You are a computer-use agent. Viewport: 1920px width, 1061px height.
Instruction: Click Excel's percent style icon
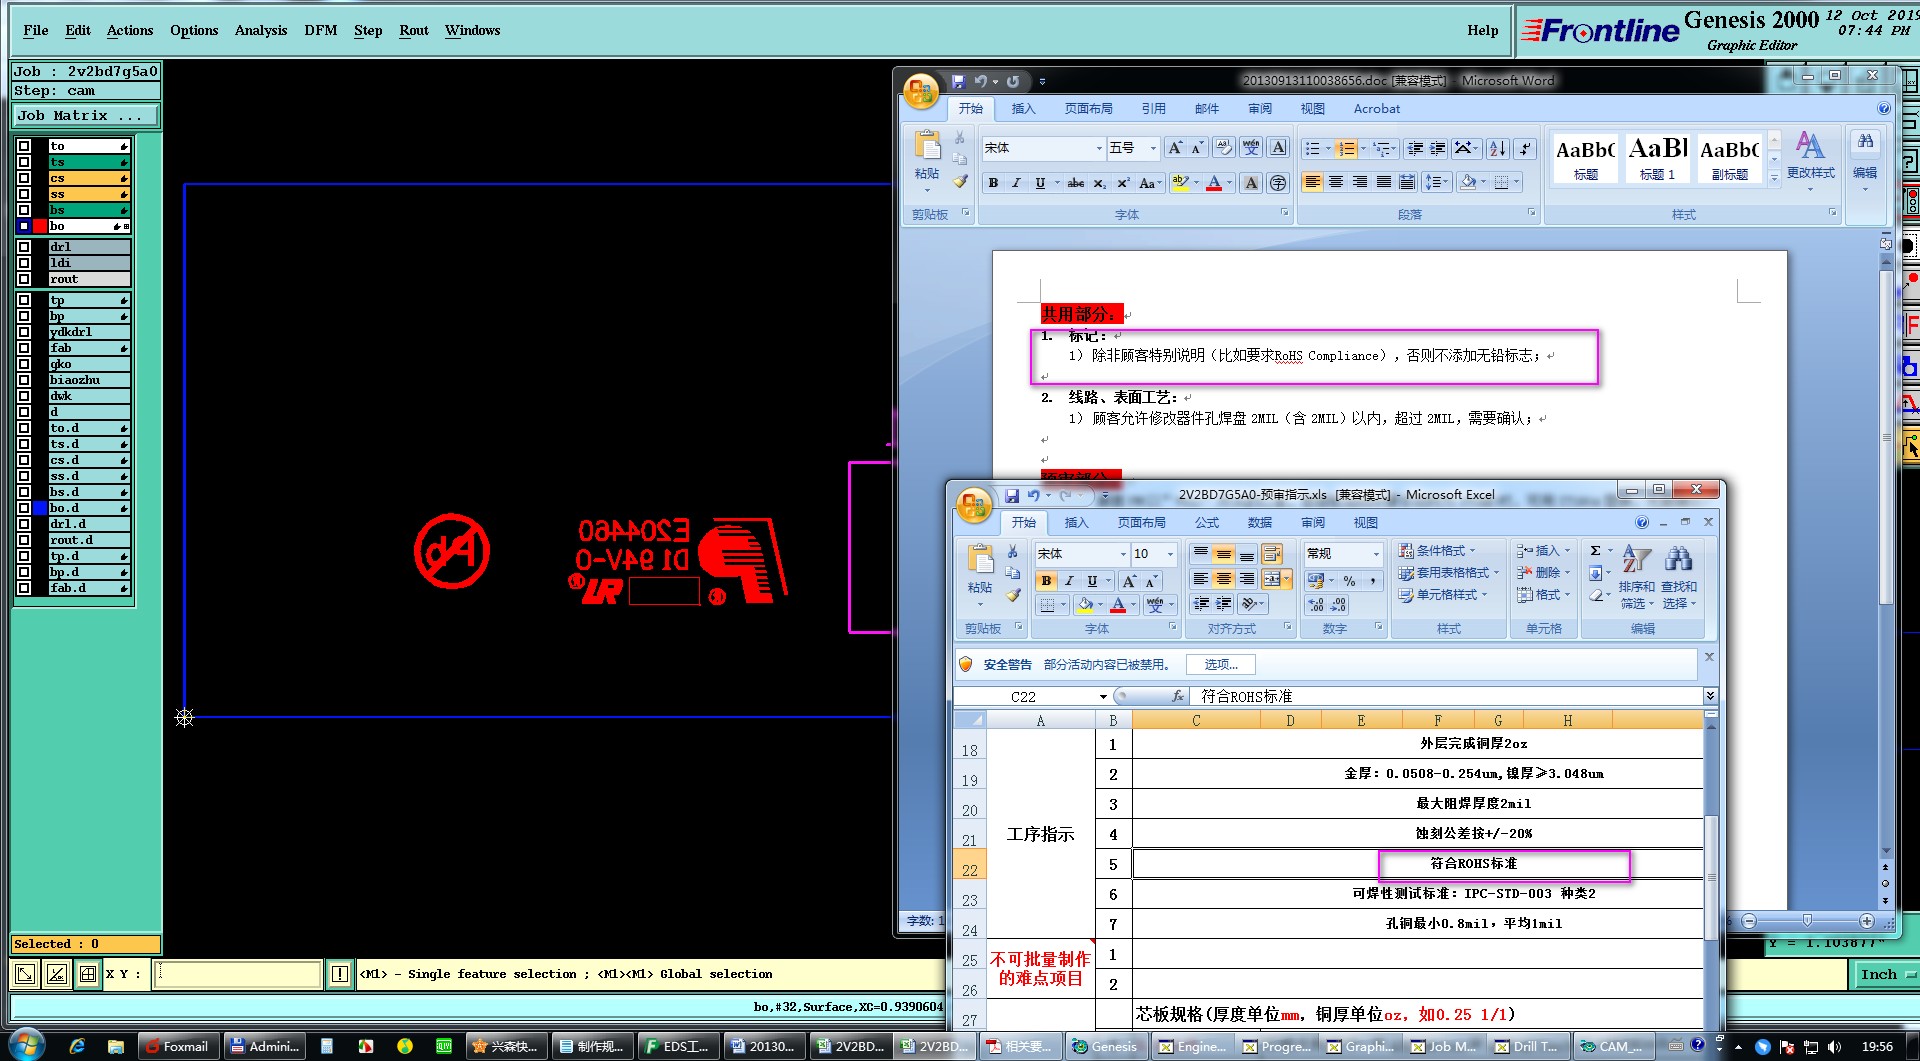tap(1349, 581)
